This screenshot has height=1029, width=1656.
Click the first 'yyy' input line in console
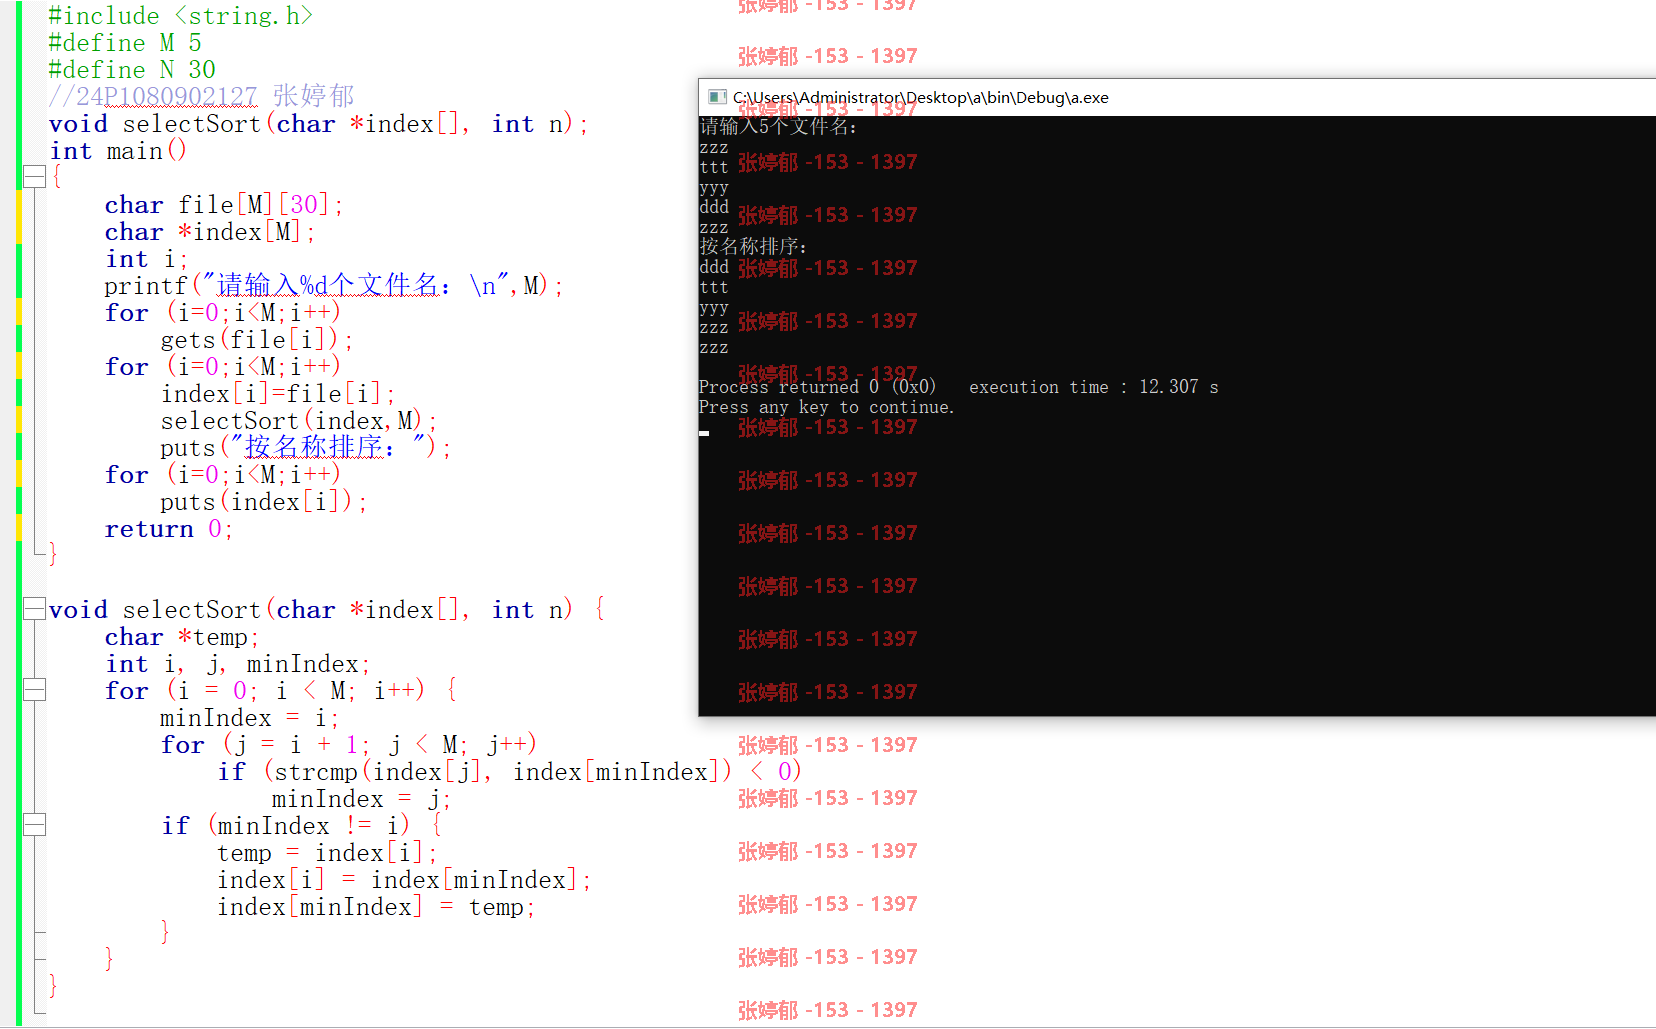pos(714,187)
